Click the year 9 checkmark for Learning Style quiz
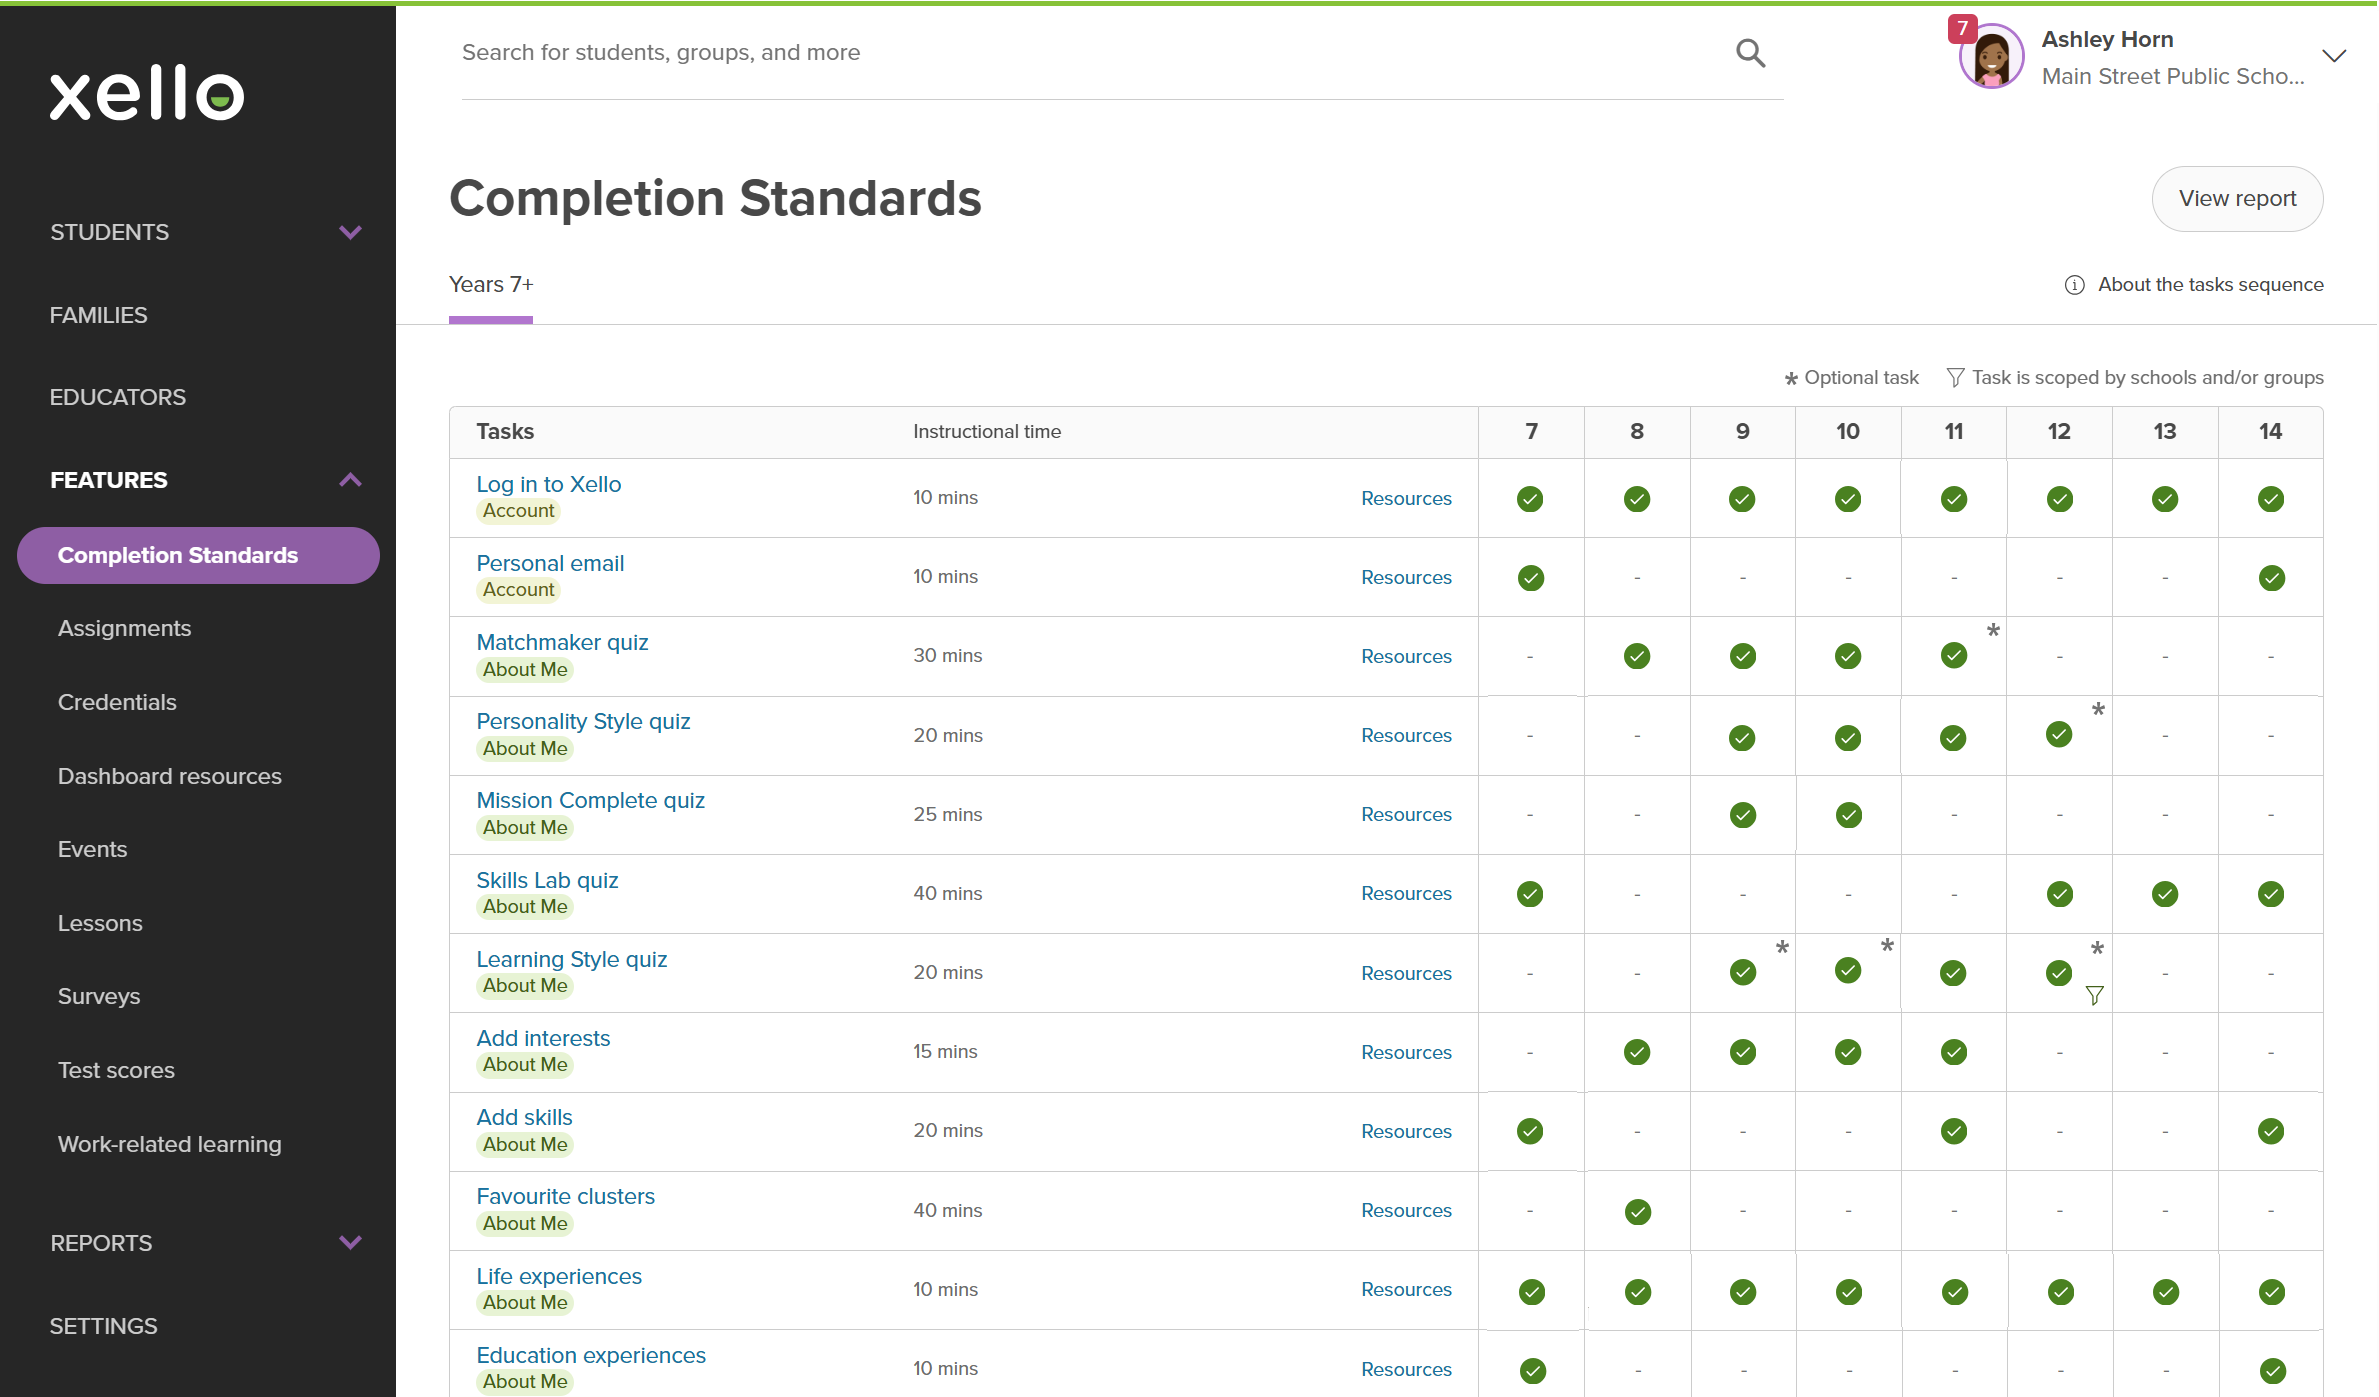This screenshot has height=1397, width=2379. pyautogui.click(x=1743, y=973)
